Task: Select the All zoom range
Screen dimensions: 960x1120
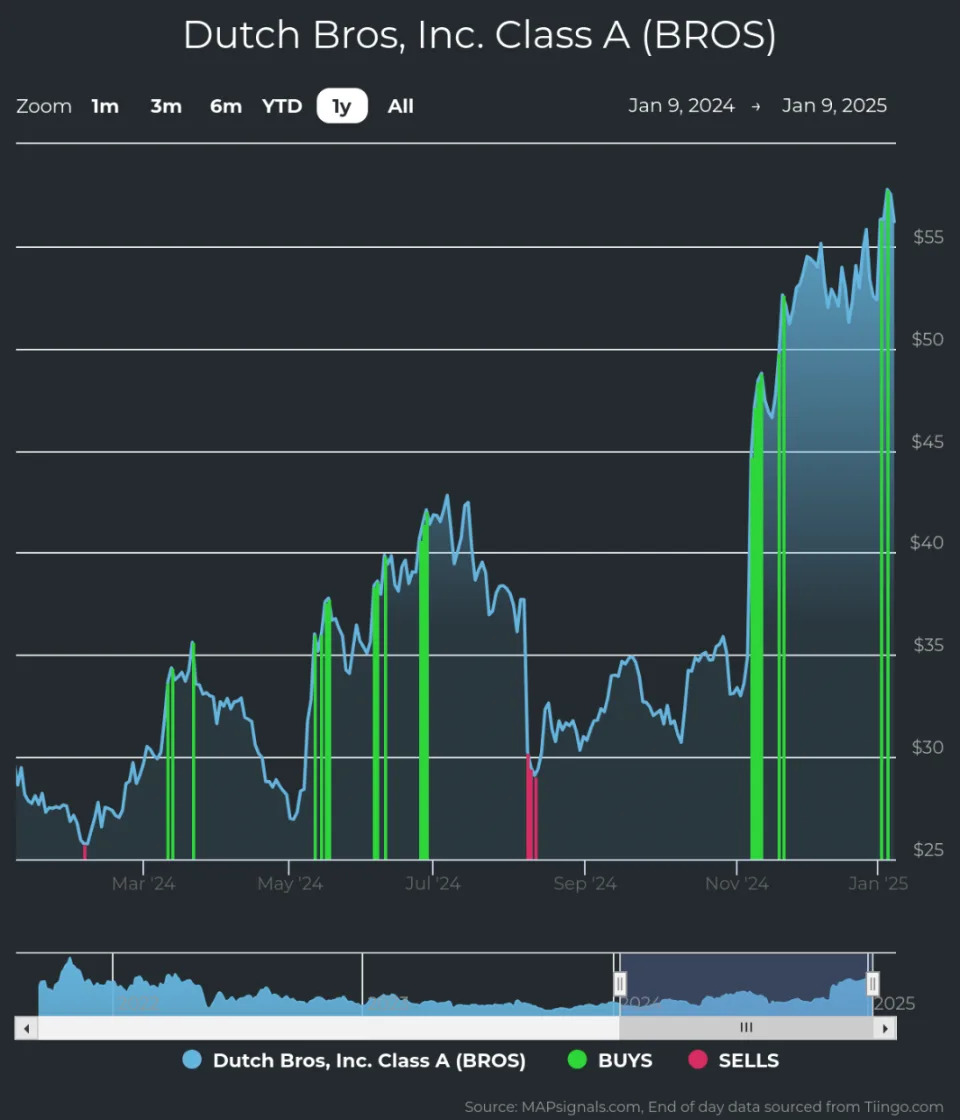Action: pyautogui.click(x=401, y=106)
